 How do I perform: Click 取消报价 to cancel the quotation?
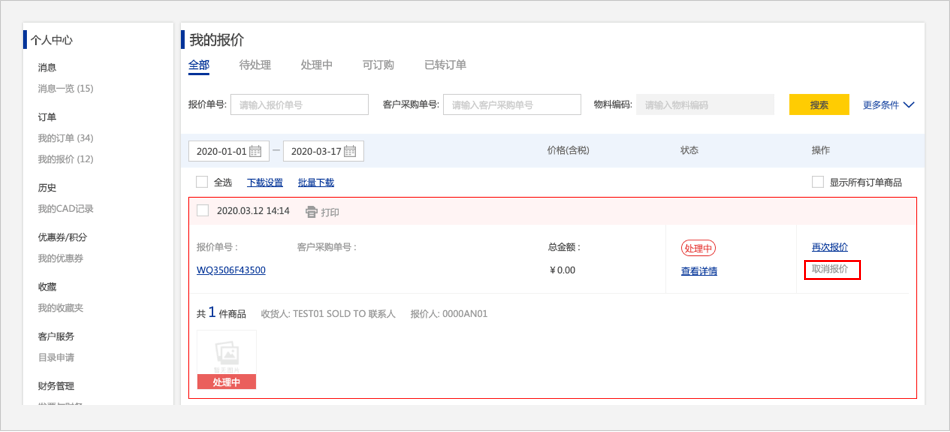click(830, 269)
